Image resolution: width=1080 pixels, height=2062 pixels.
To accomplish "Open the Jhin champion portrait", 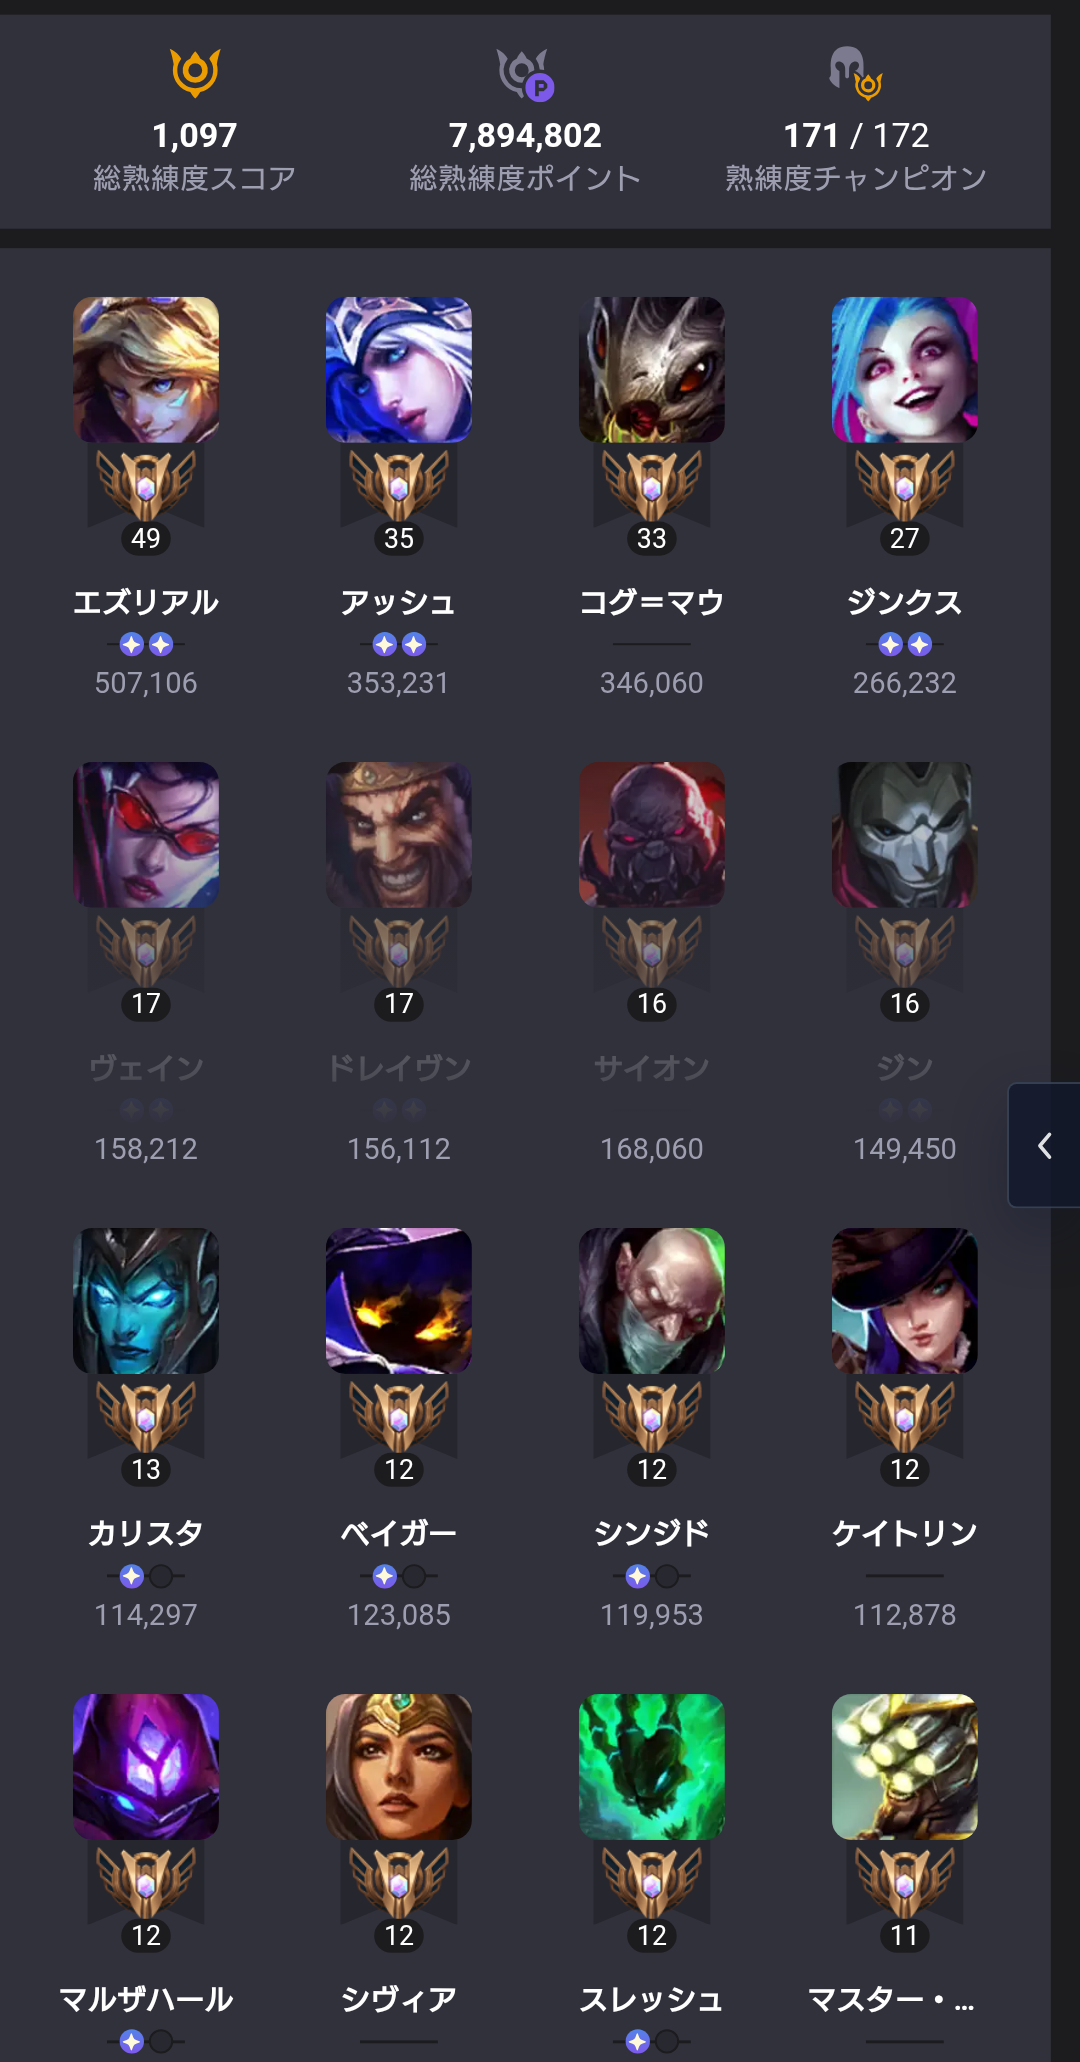I will pyautogui.click(x=905, y=835).
